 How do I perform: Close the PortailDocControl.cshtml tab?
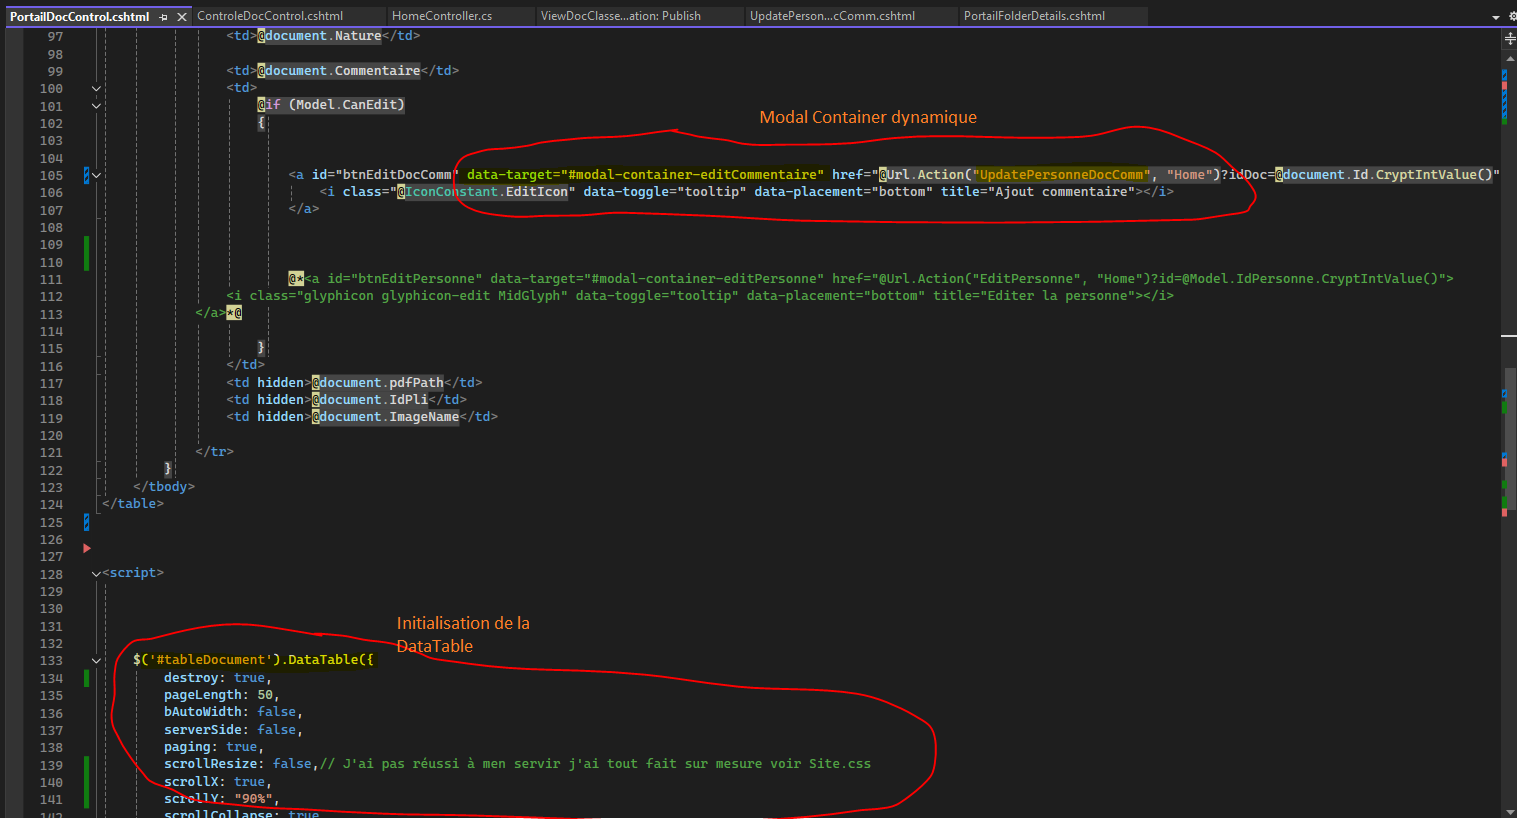point(182,17)
